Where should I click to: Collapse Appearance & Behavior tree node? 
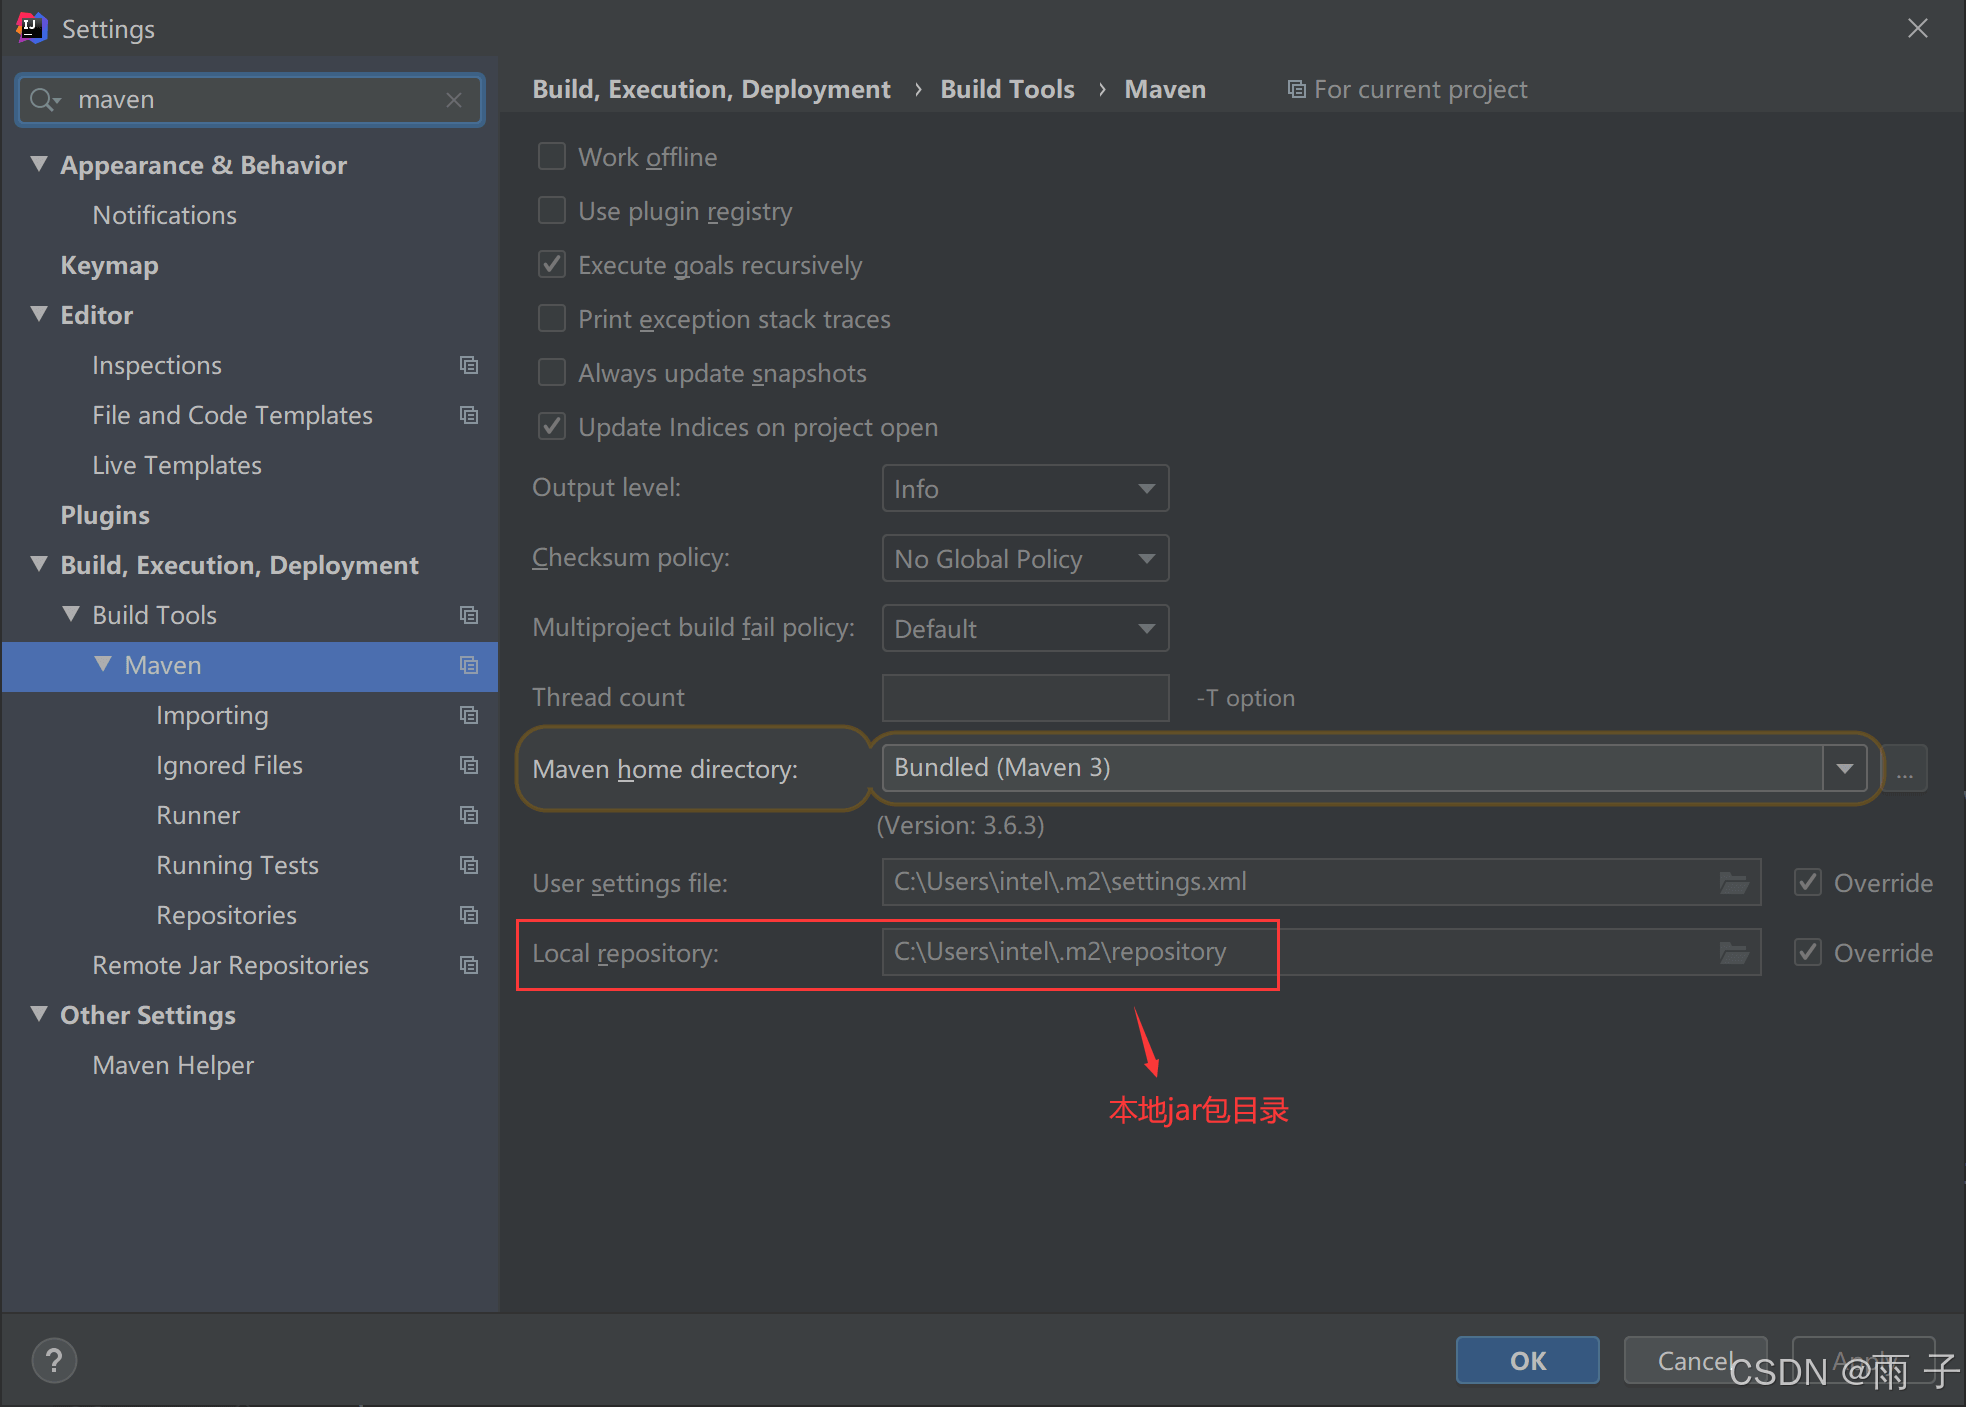39,164
